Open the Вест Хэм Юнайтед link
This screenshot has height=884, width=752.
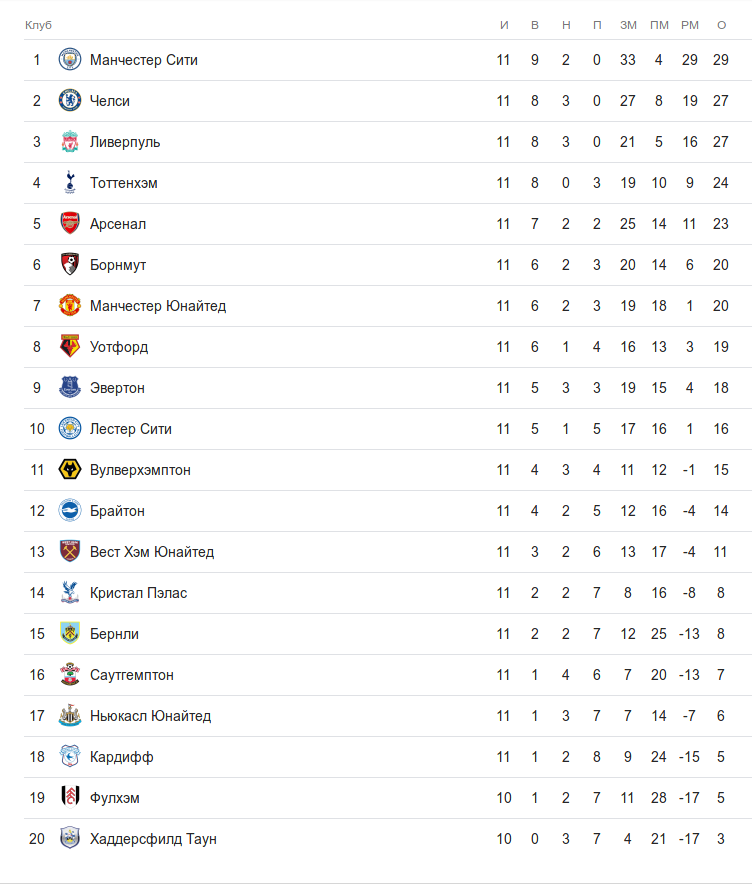click(x=152, y=552)
